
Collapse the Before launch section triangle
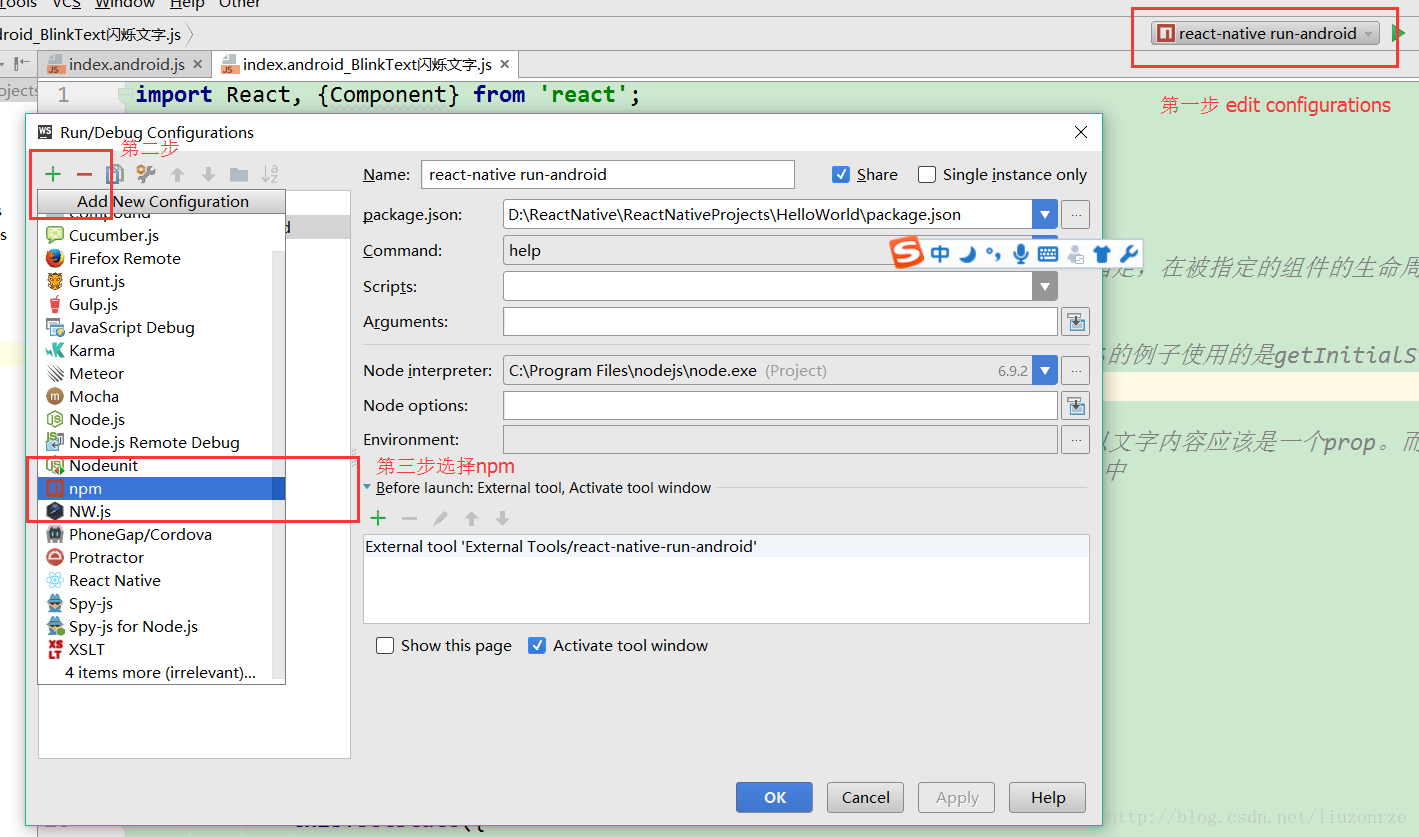pos(367,488)
